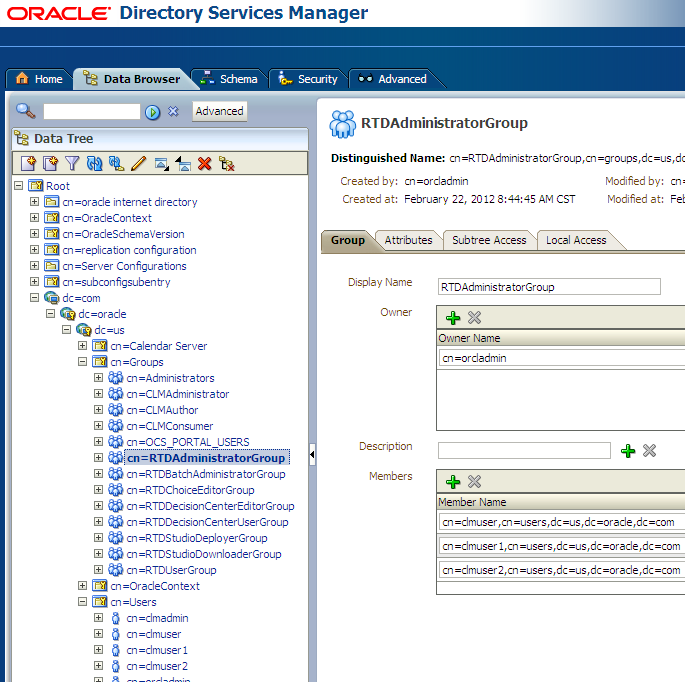Expand the top-level cn=OracleContext node
This screenshot has width=685, height=682.
coord(35,217)
